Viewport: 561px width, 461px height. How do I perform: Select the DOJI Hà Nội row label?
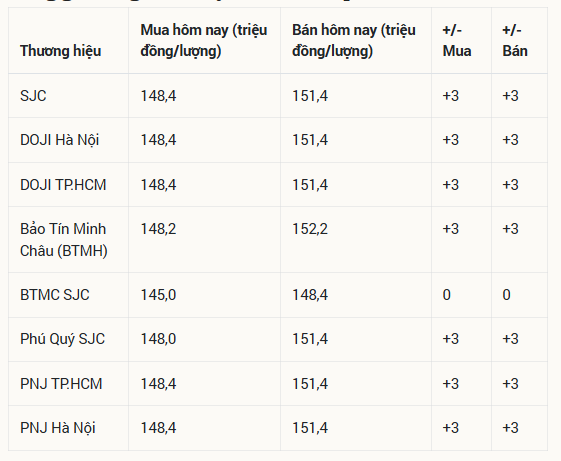(x=59, y=140)
